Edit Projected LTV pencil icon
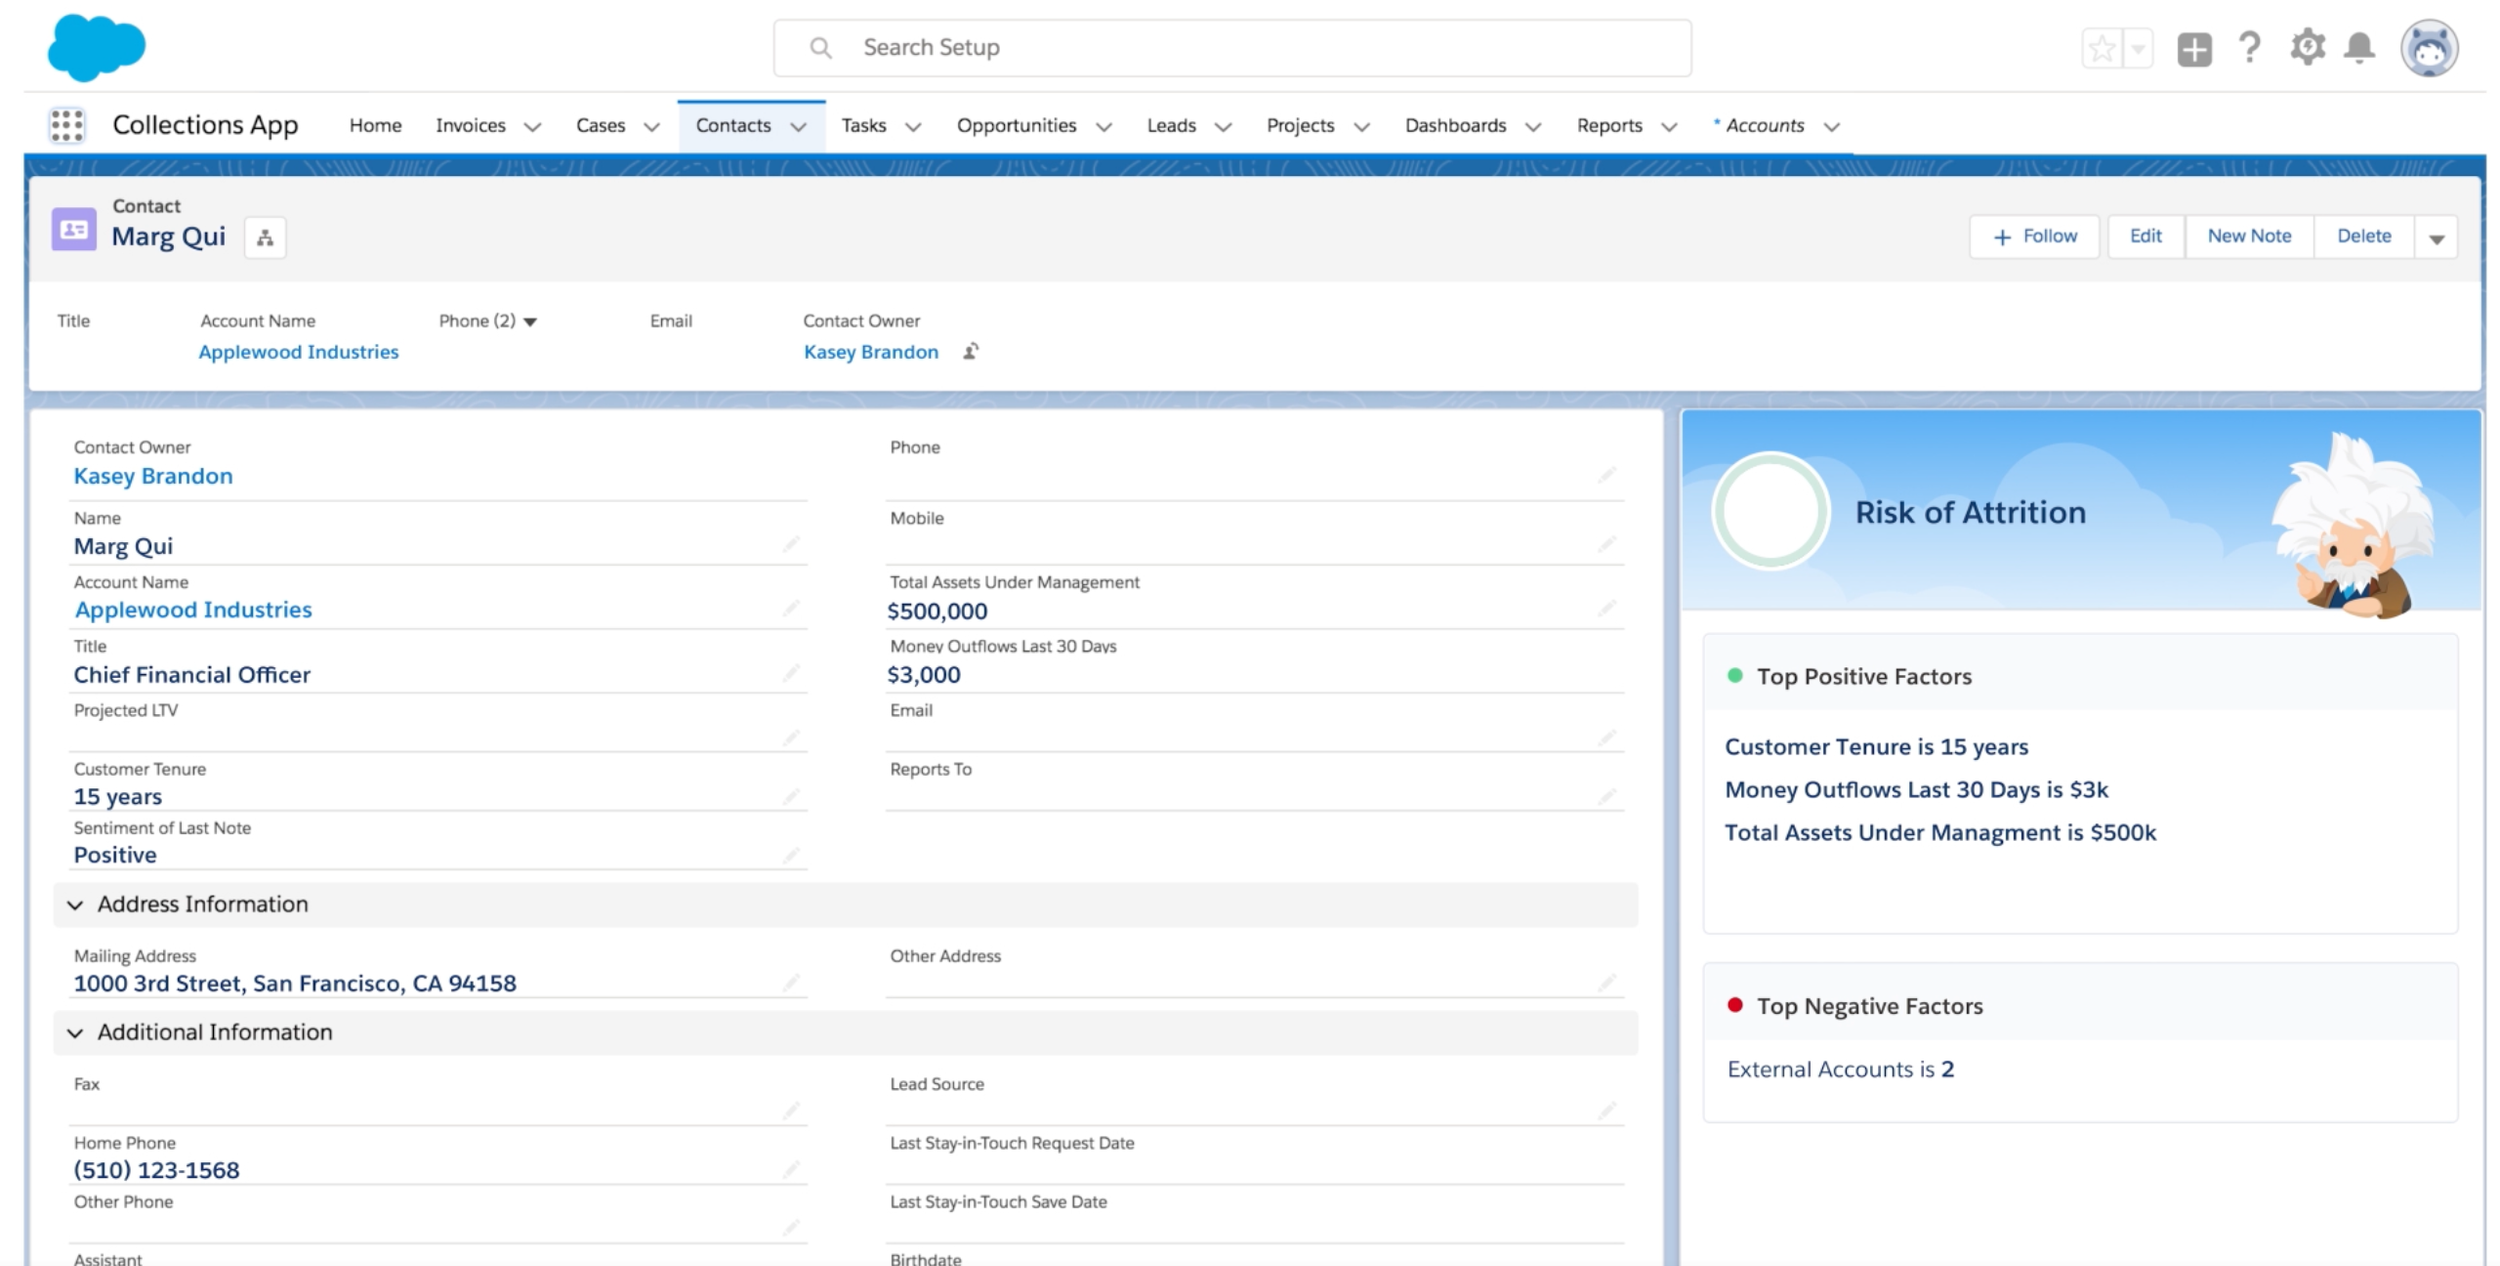 pyautogui.click(x=791, y=737)
